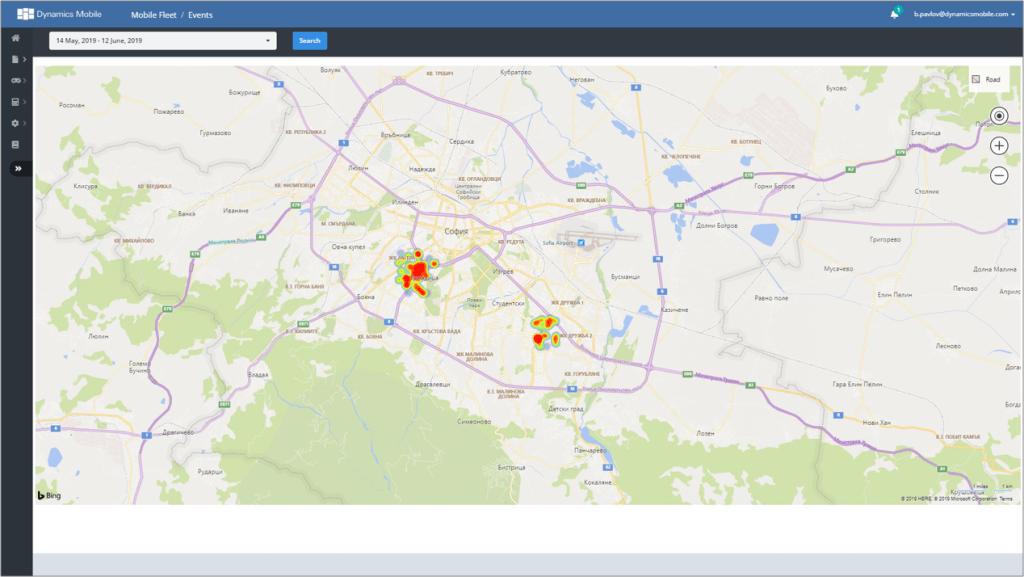The width and height of the screenshot is (1024, 577).
Task: Expand the chain link menu chevron
Action: [25, 80]
